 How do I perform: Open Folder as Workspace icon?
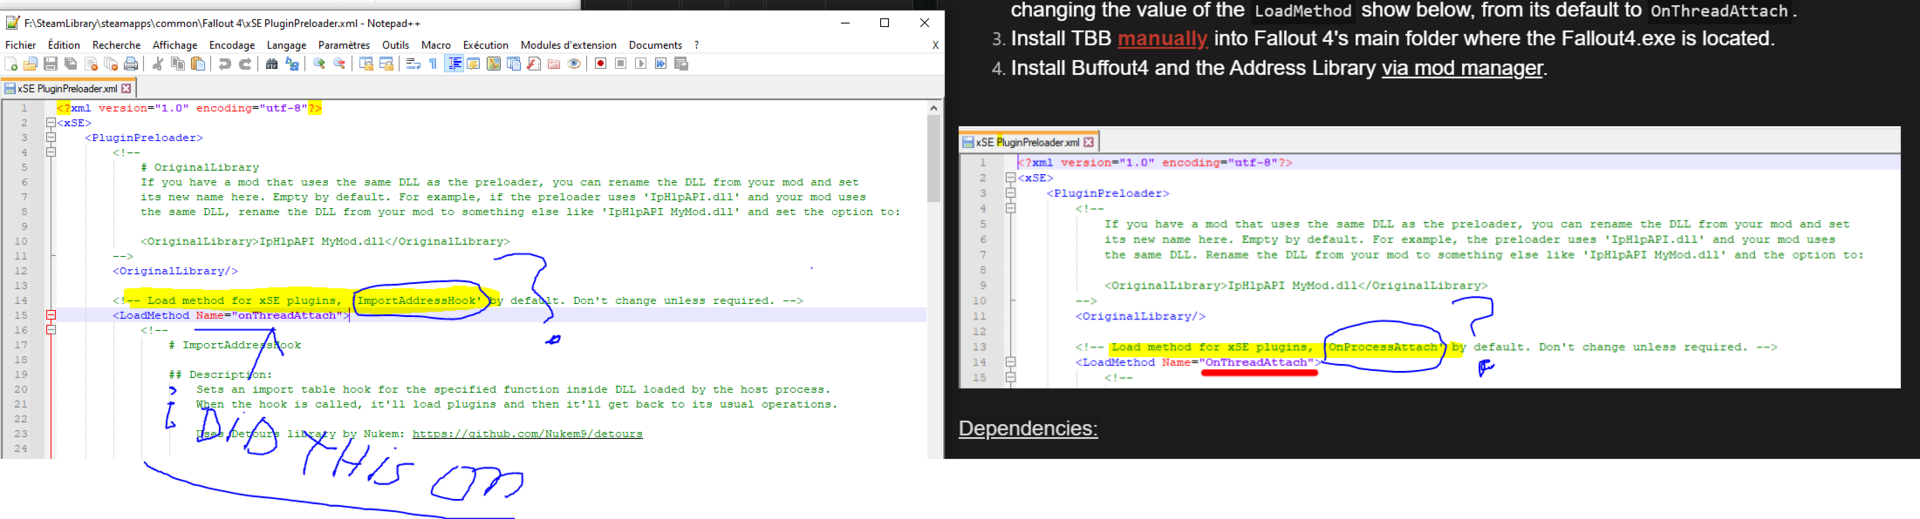[554, 64]
